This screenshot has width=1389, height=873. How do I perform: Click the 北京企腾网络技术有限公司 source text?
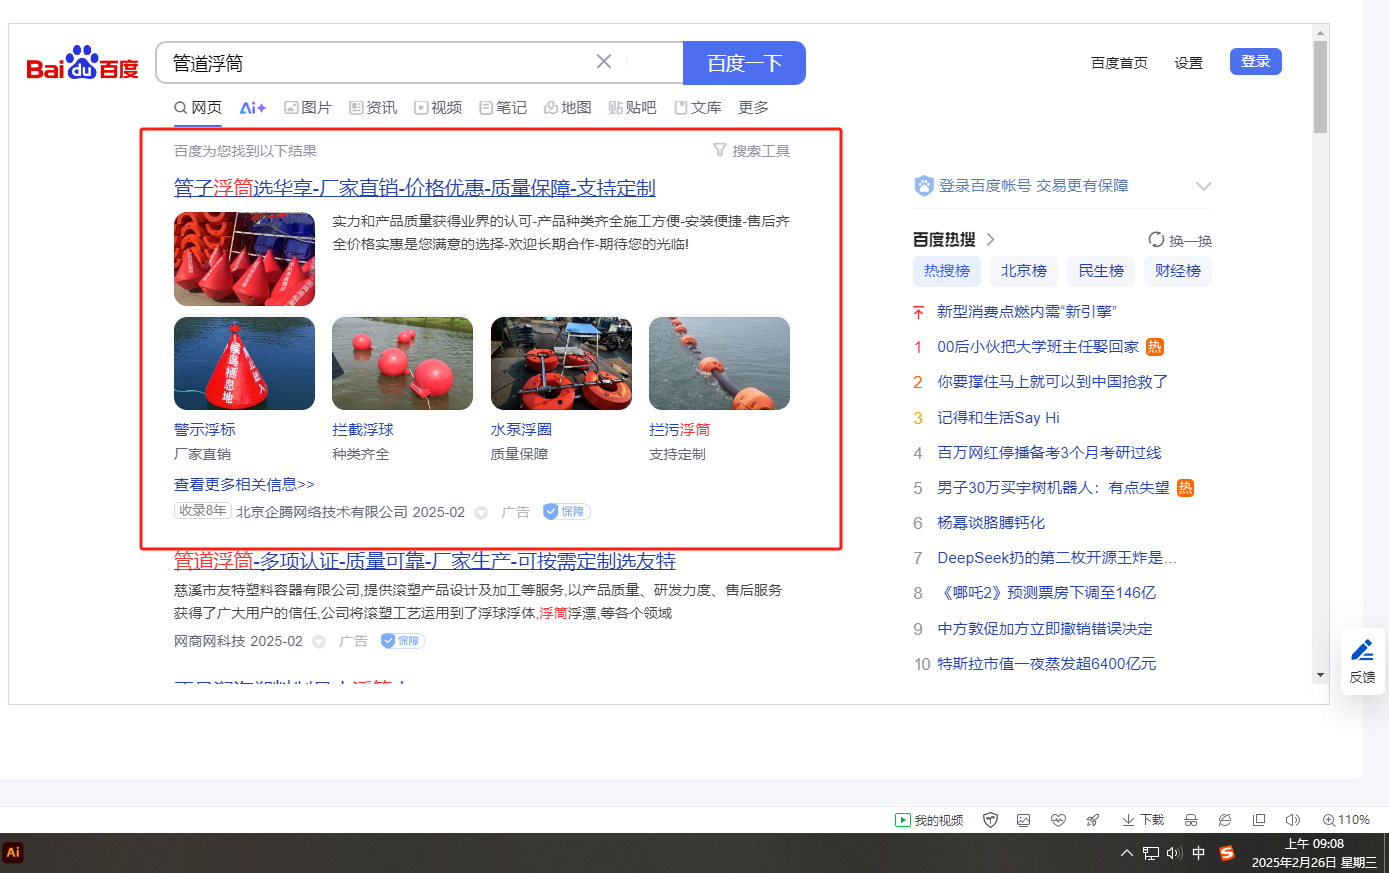point(322,512)
